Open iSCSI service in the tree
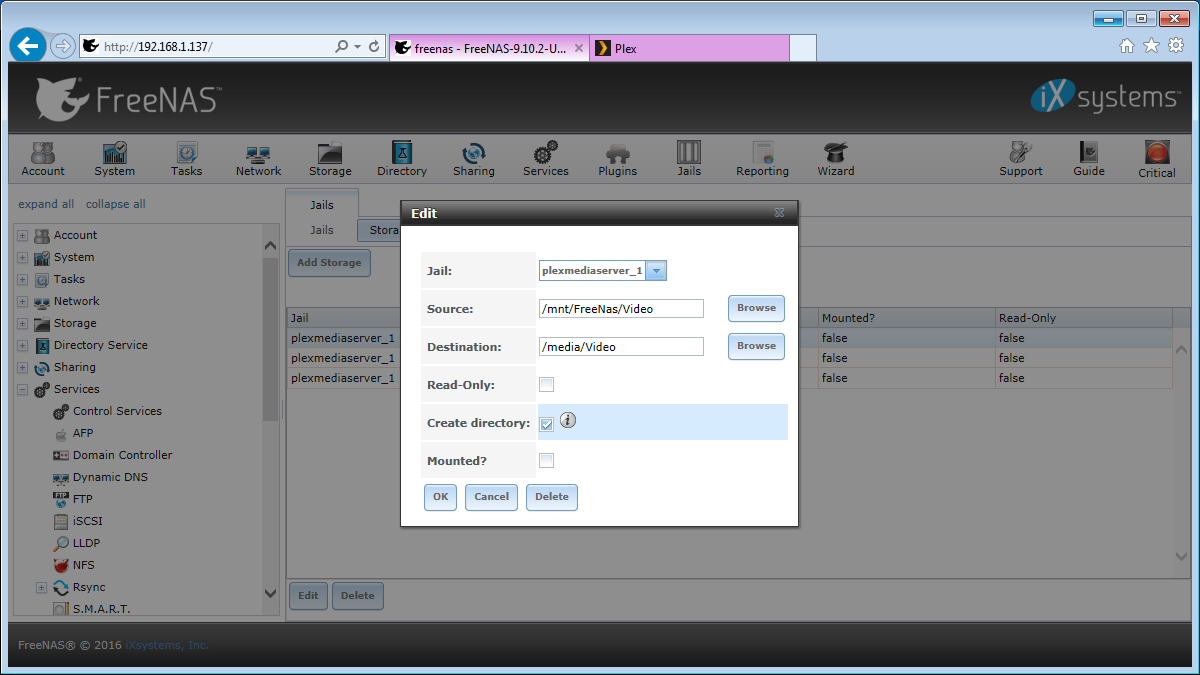Viewport: 1200px width, 675px height. [x=88, y=521]
